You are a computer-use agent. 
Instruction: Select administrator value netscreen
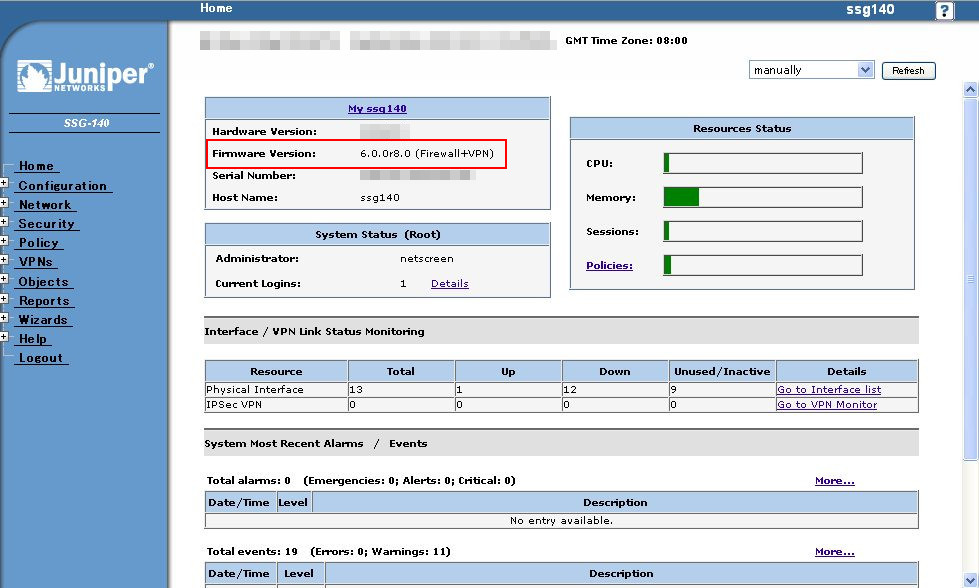(427, 258)
